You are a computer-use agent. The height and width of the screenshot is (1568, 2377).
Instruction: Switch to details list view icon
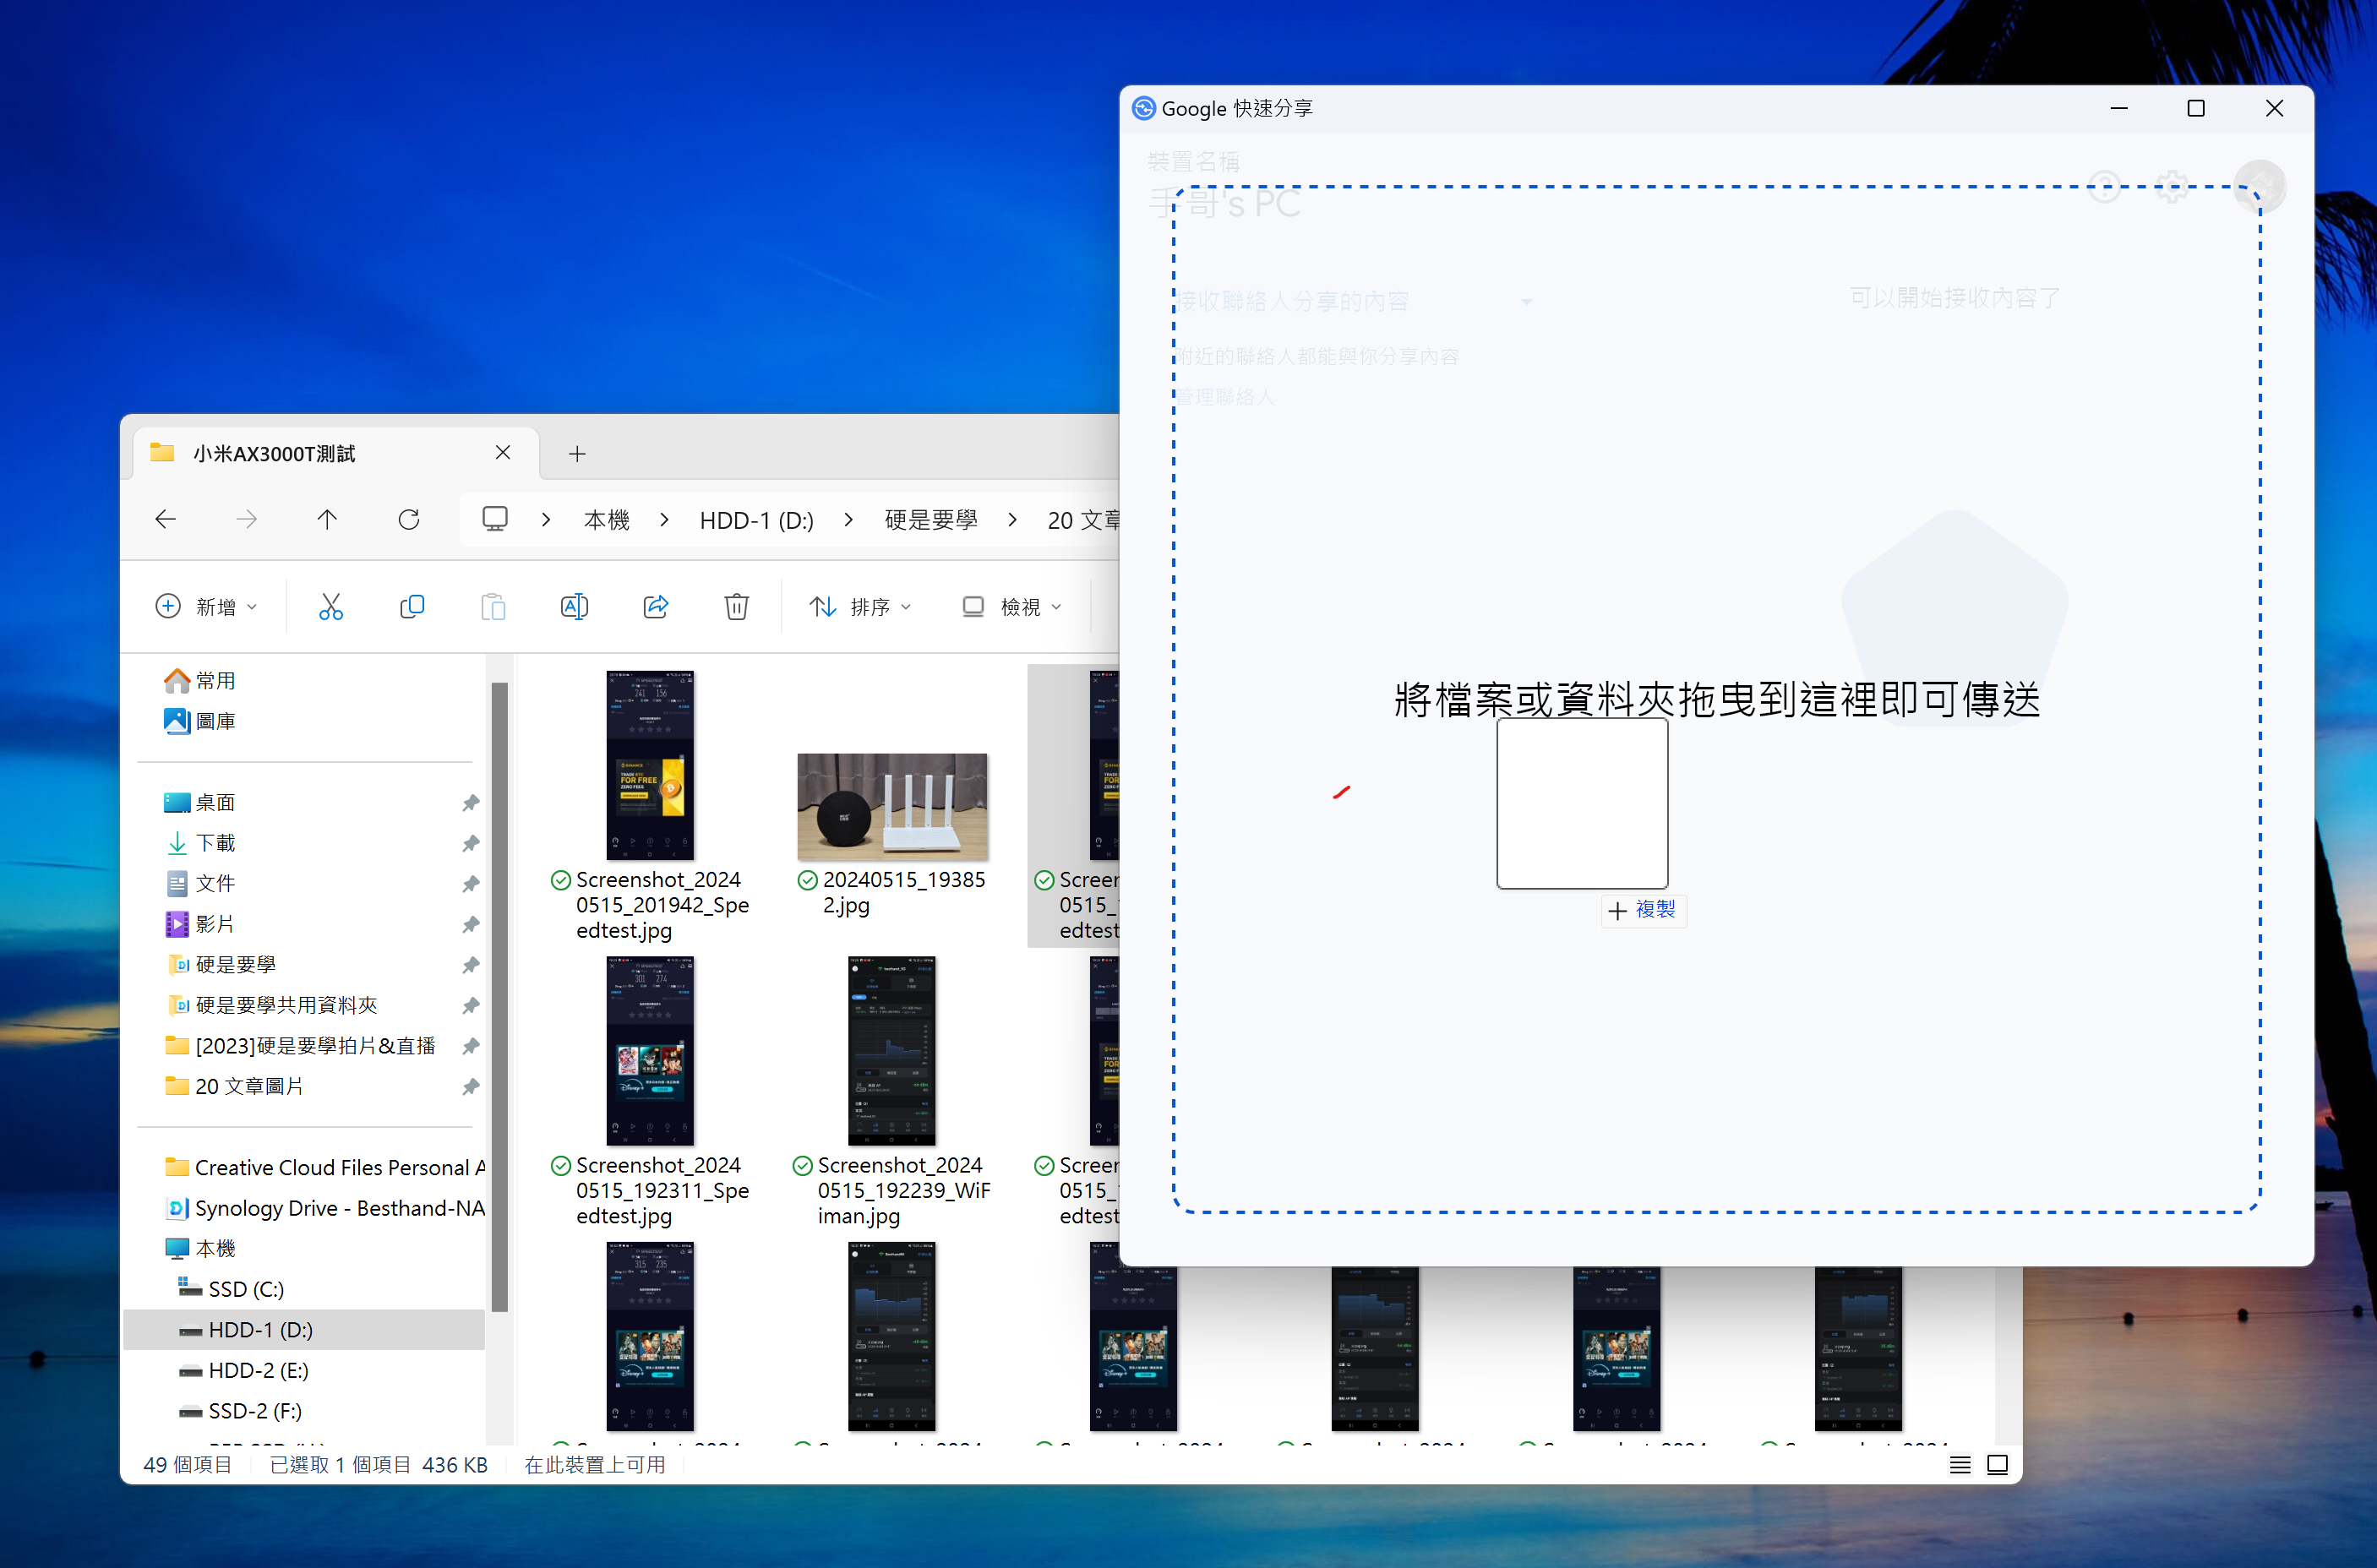[x=1959, y=1465]
